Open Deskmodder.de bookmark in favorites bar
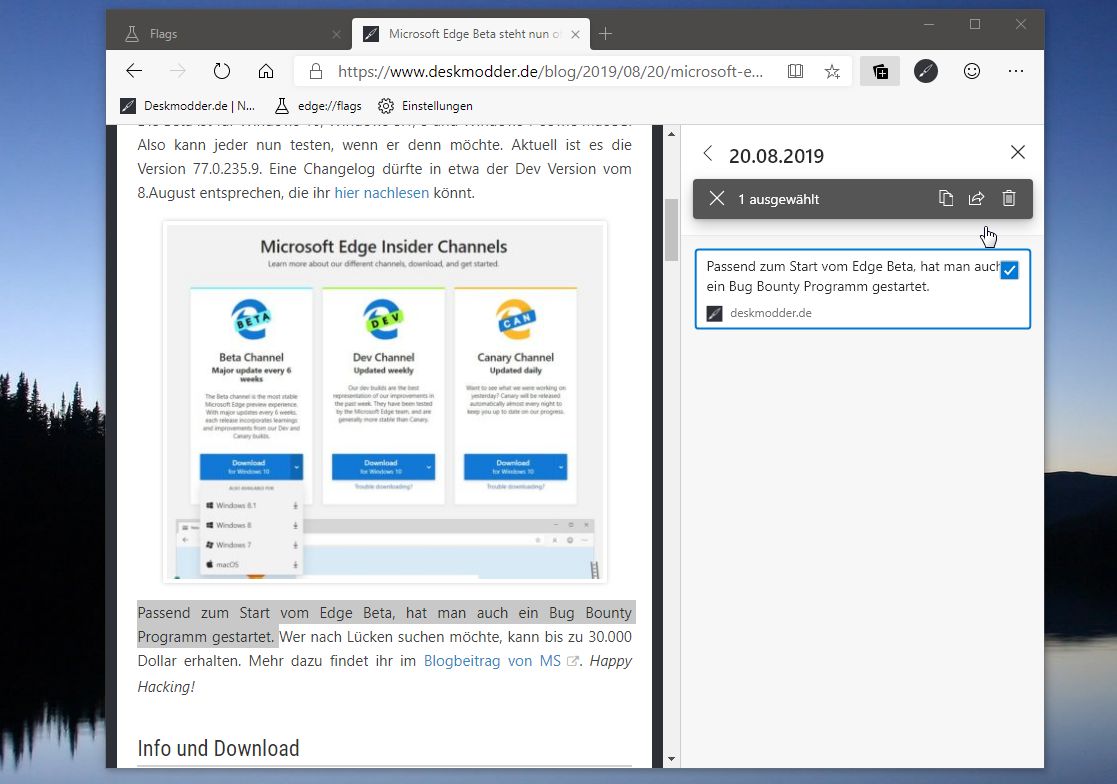Viewport: 1117px width, 784px height. click(188, 105)
